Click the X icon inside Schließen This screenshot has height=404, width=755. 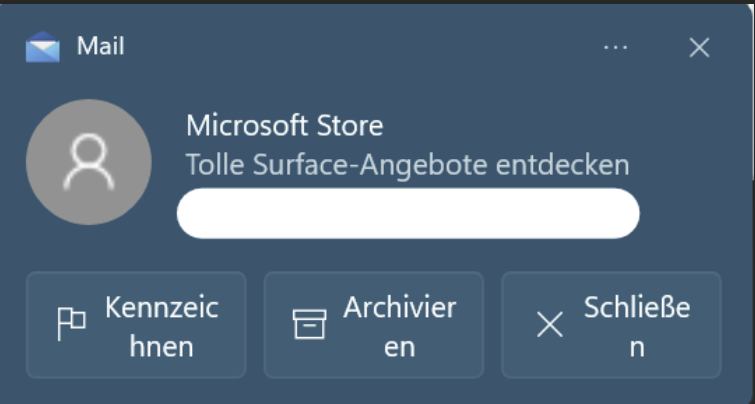tap(550, 325)
